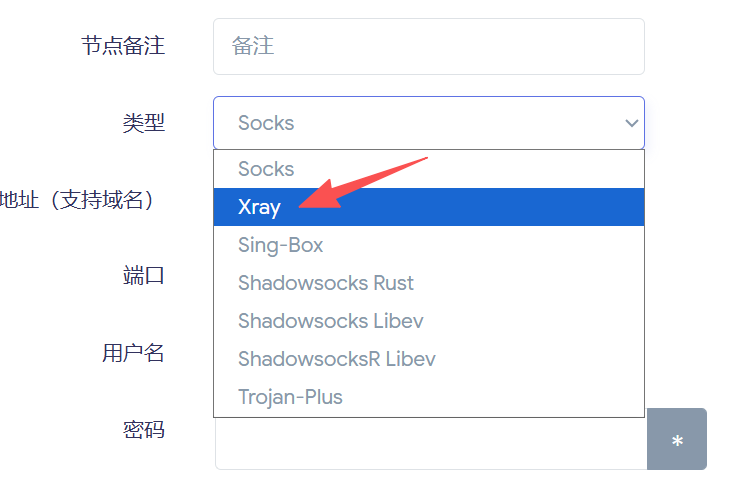Click the 端口 field label
The height and width of the screenshot is (504, 750).
pyautogui.click(x=143, y=276)
